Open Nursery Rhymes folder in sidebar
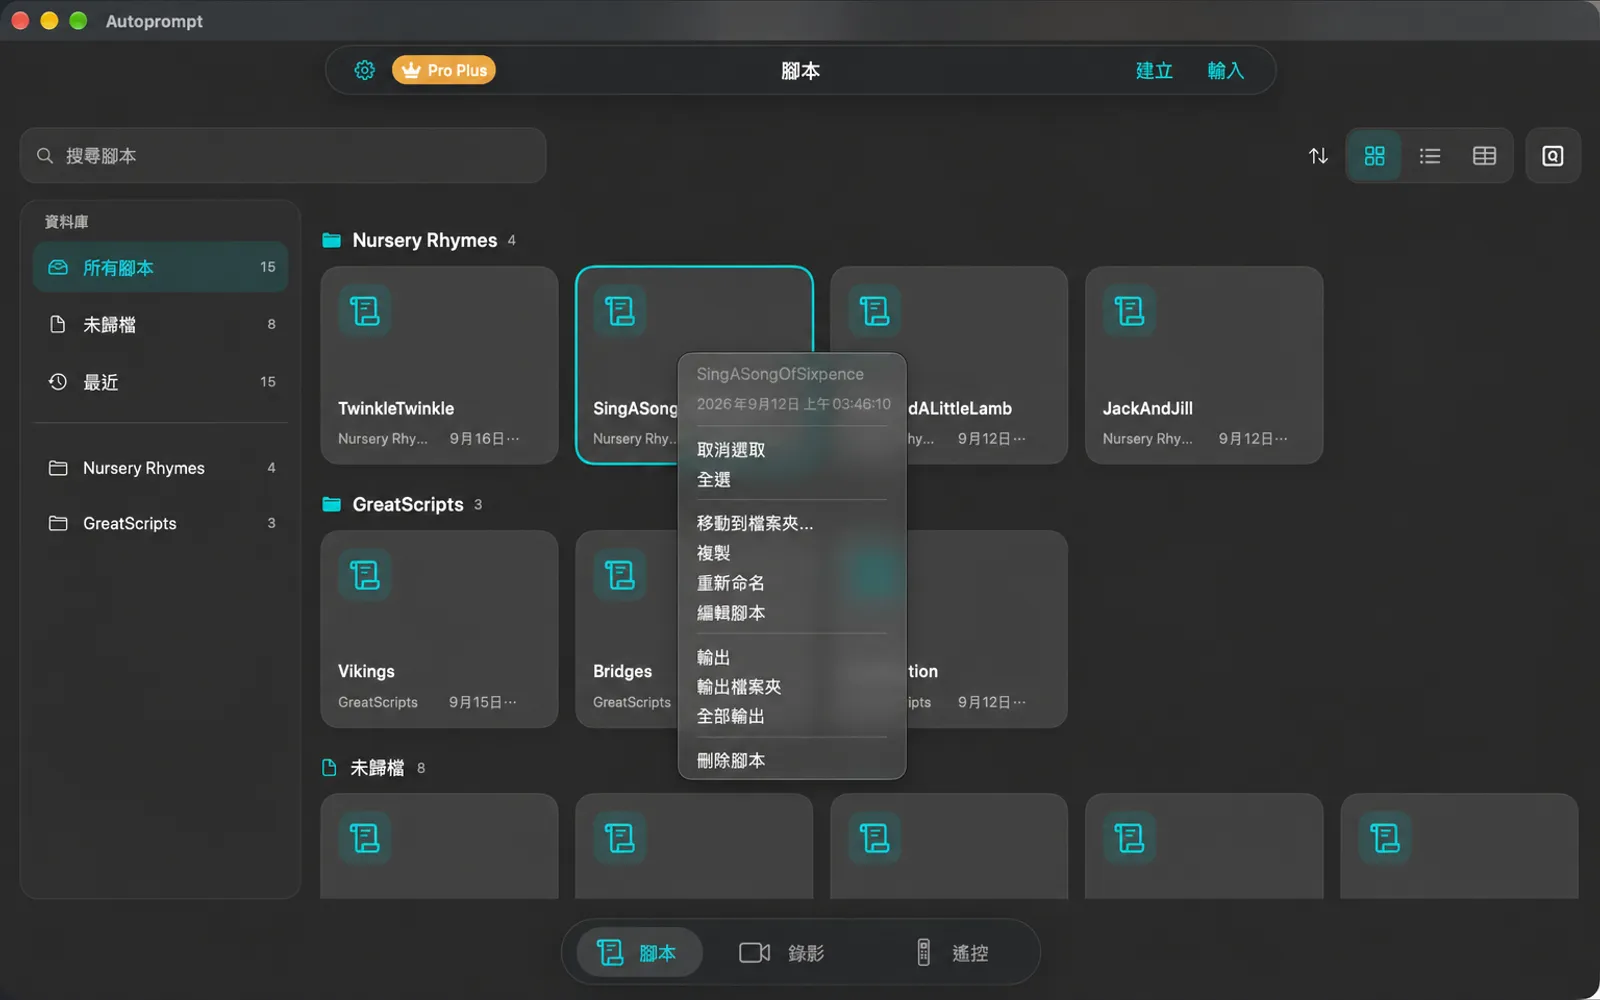This screenshot has height=1000, width=1600. 160,468
